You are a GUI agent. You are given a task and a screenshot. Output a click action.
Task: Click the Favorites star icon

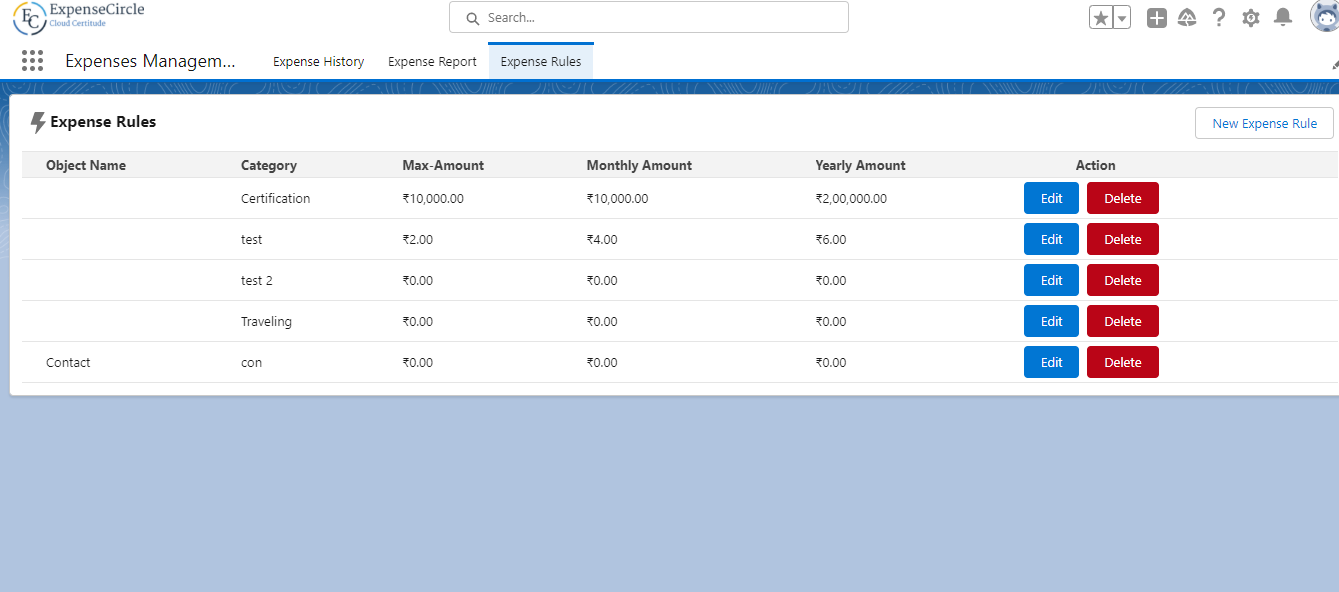[x=1101, y=18]
